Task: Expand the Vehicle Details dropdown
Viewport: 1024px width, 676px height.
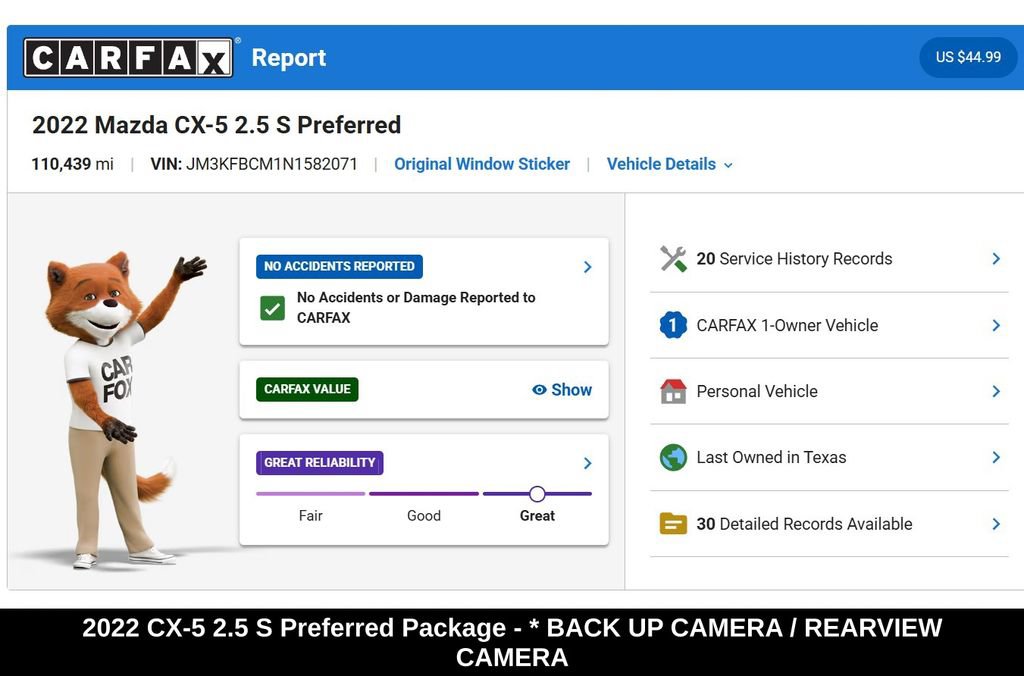Action: tap(669, 164)
